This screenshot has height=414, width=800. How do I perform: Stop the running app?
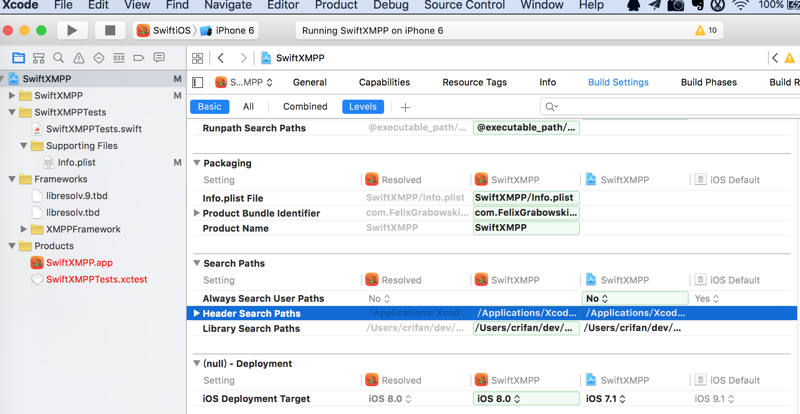110,30
